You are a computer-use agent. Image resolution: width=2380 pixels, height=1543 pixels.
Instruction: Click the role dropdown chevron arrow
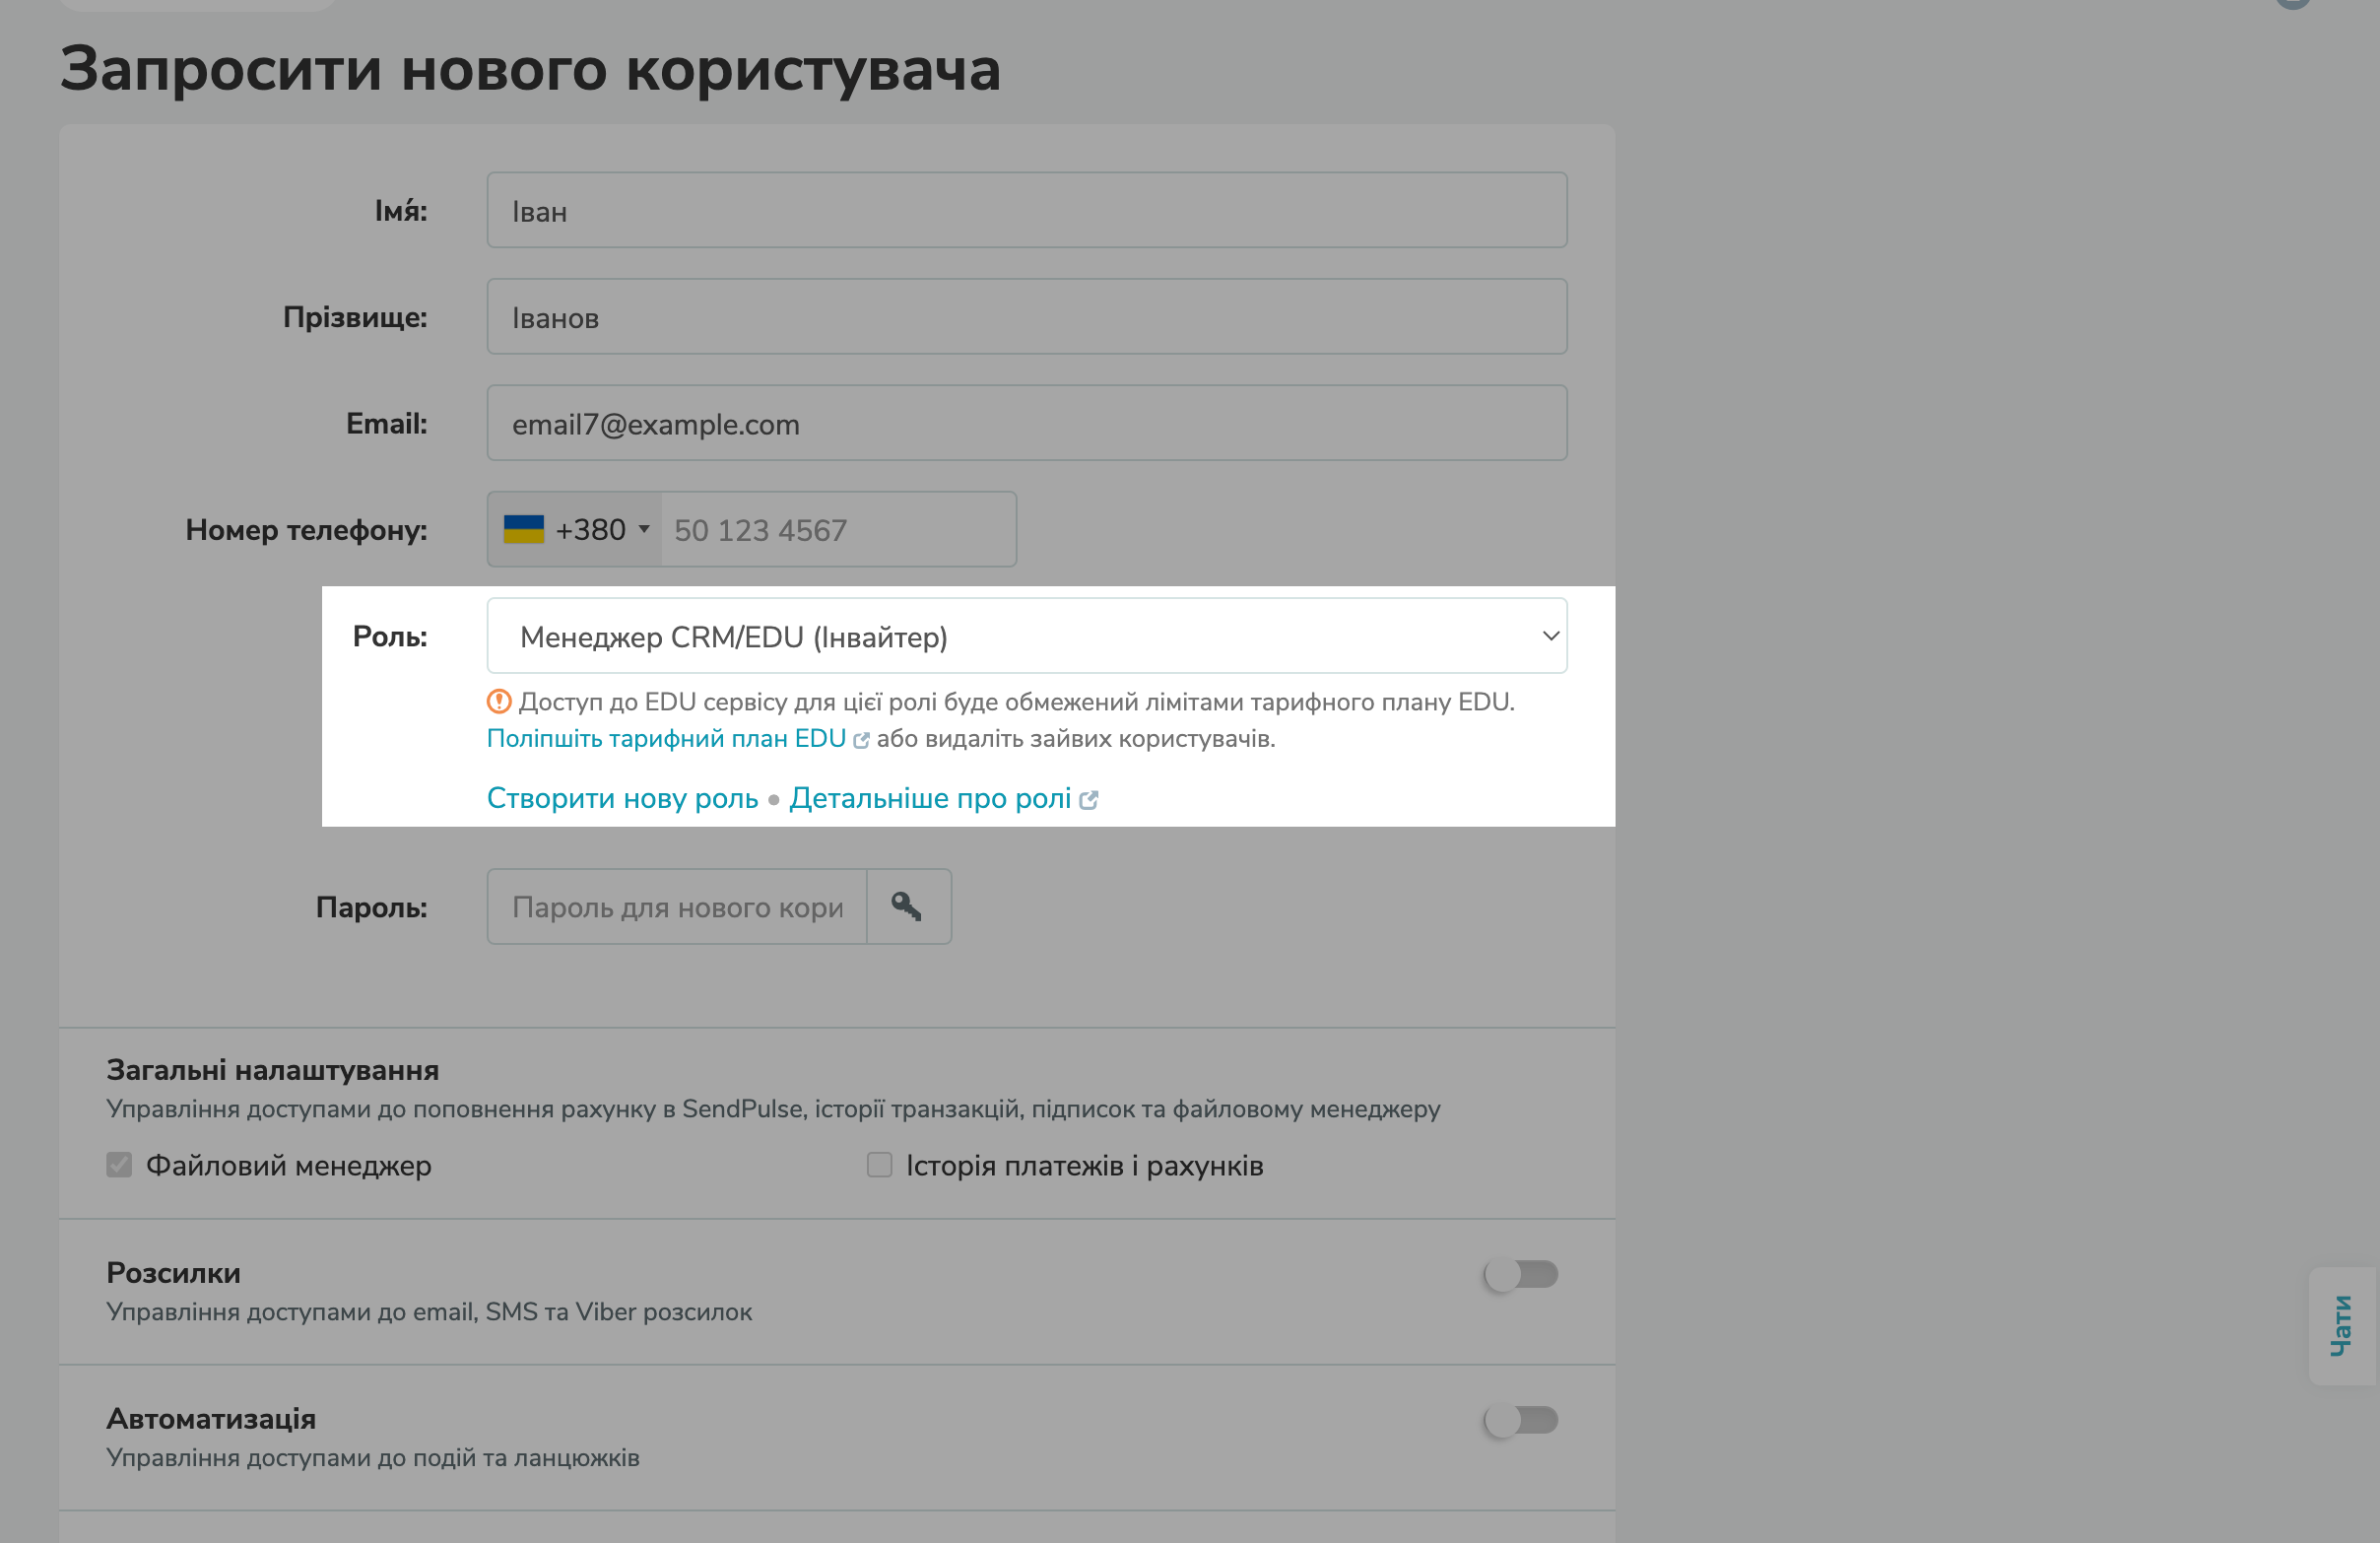1550,635
